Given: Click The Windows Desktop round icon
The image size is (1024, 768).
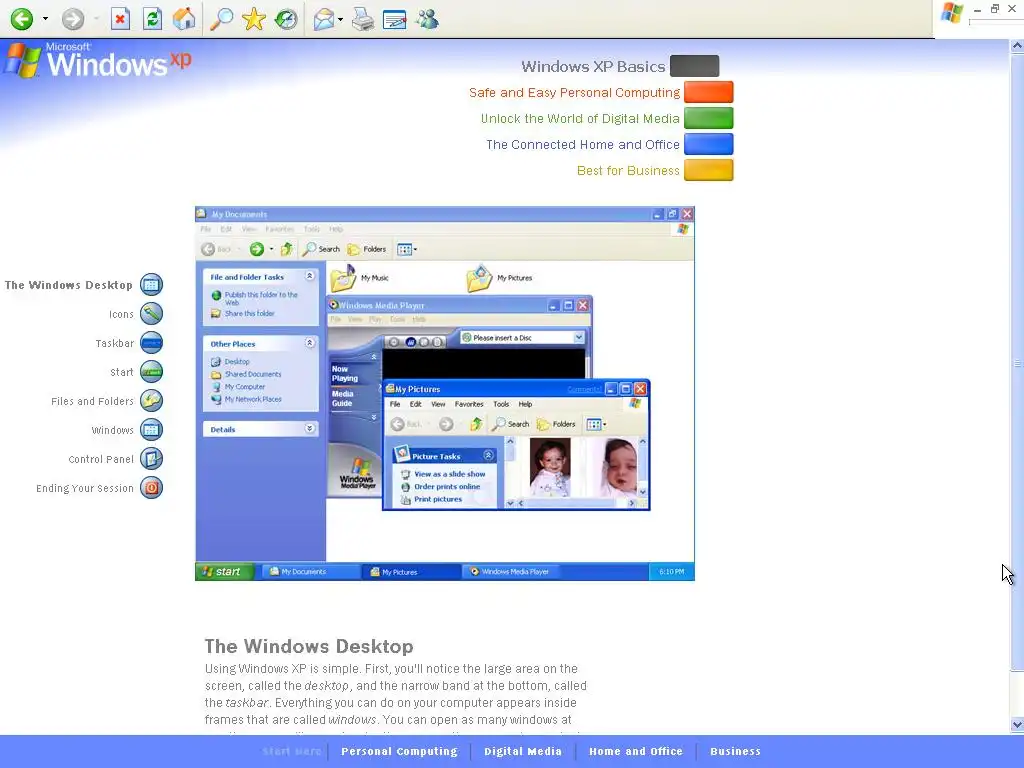Looking at the screenshot, I should point(152,285).
